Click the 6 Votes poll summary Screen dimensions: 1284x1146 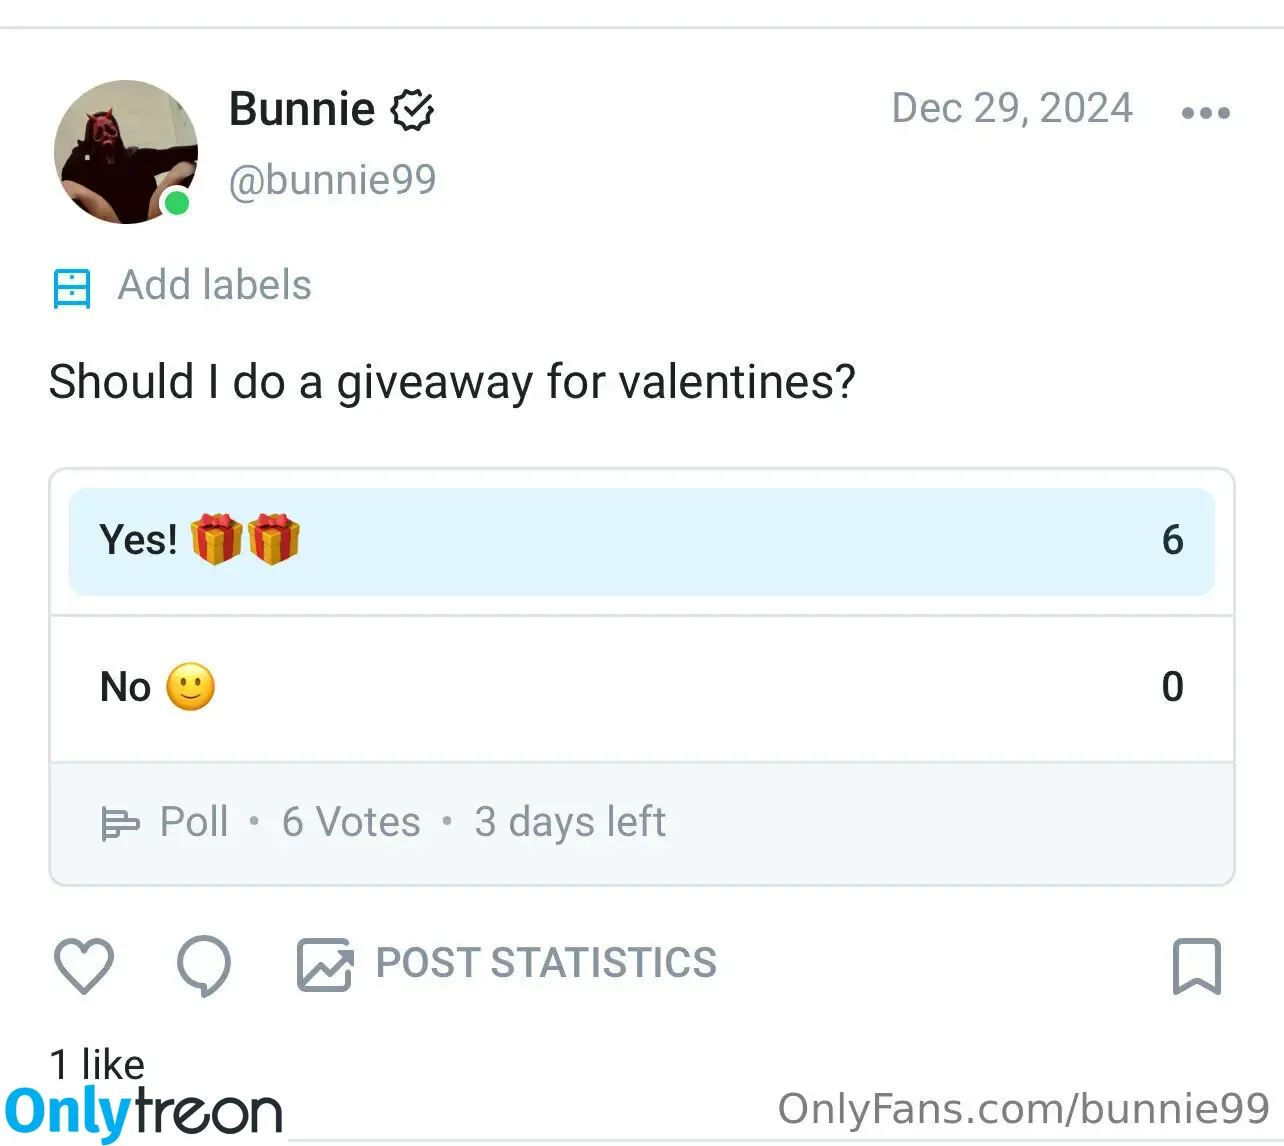[351, 822]
